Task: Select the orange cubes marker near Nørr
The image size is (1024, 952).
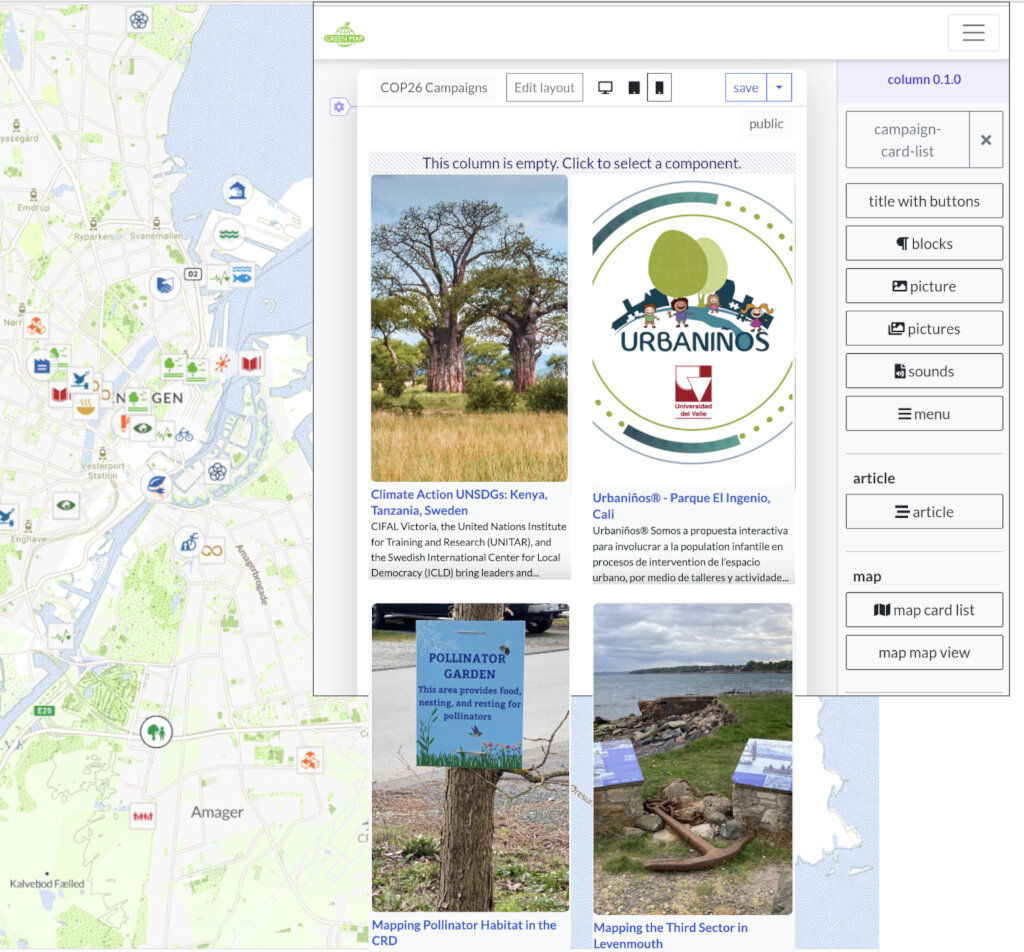Action: coord(37,325)
